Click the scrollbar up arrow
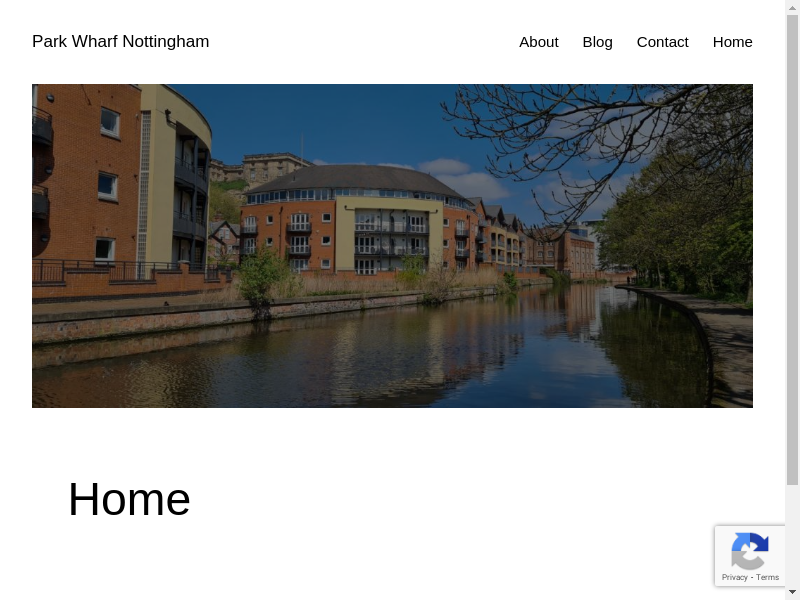The height and width of the screenshot is (600, 800). tap(792, 6)
